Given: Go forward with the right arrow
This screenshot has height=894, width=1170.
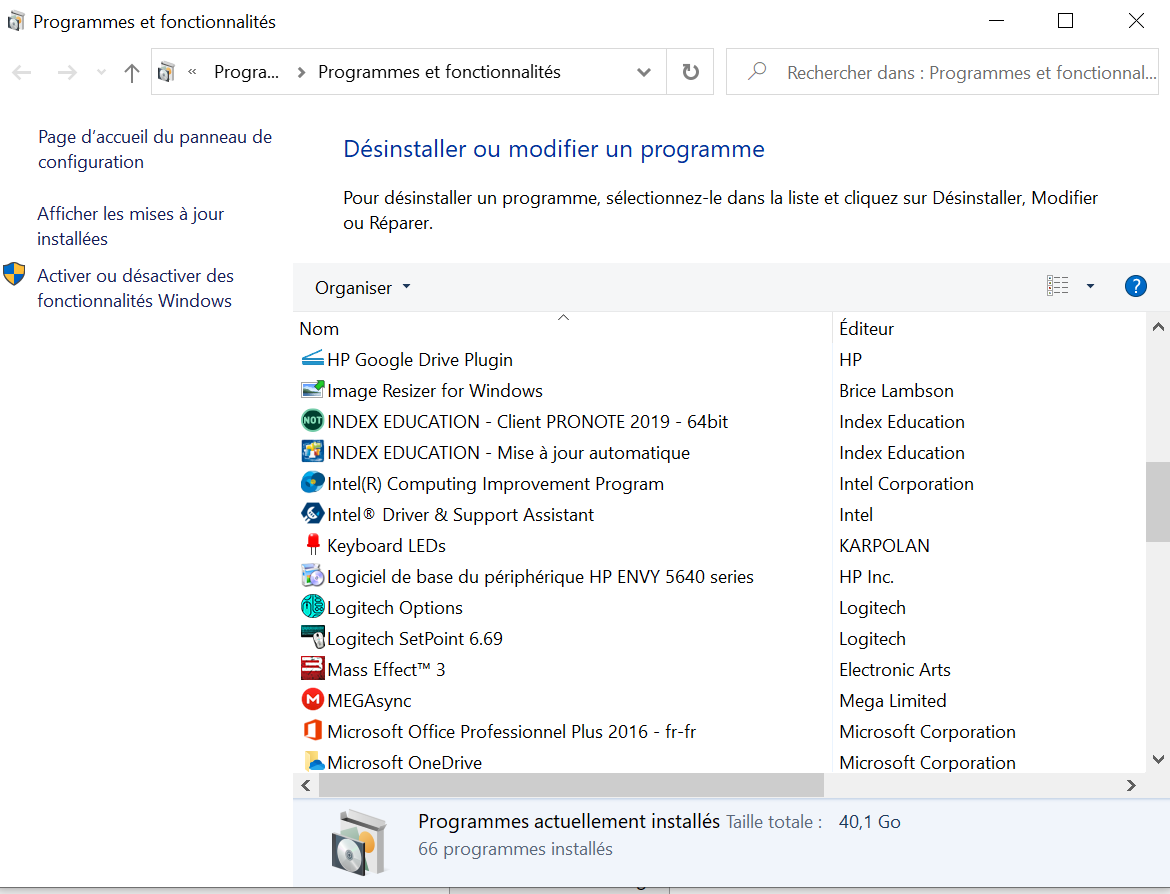Looking at the screenshot, I should 67,72.
